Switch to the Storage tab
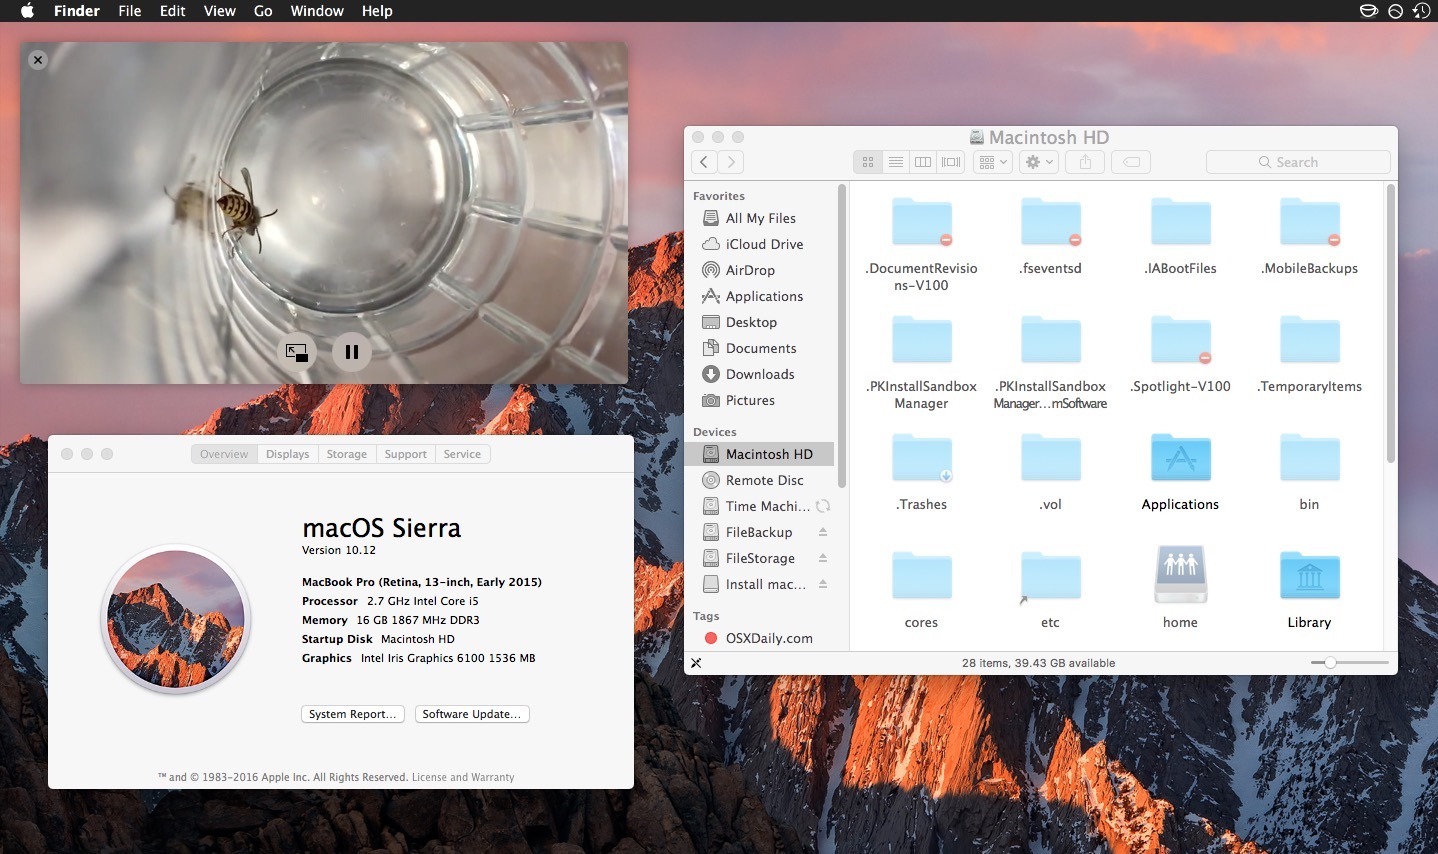The image size is (1438, 854). pos(346,454)
